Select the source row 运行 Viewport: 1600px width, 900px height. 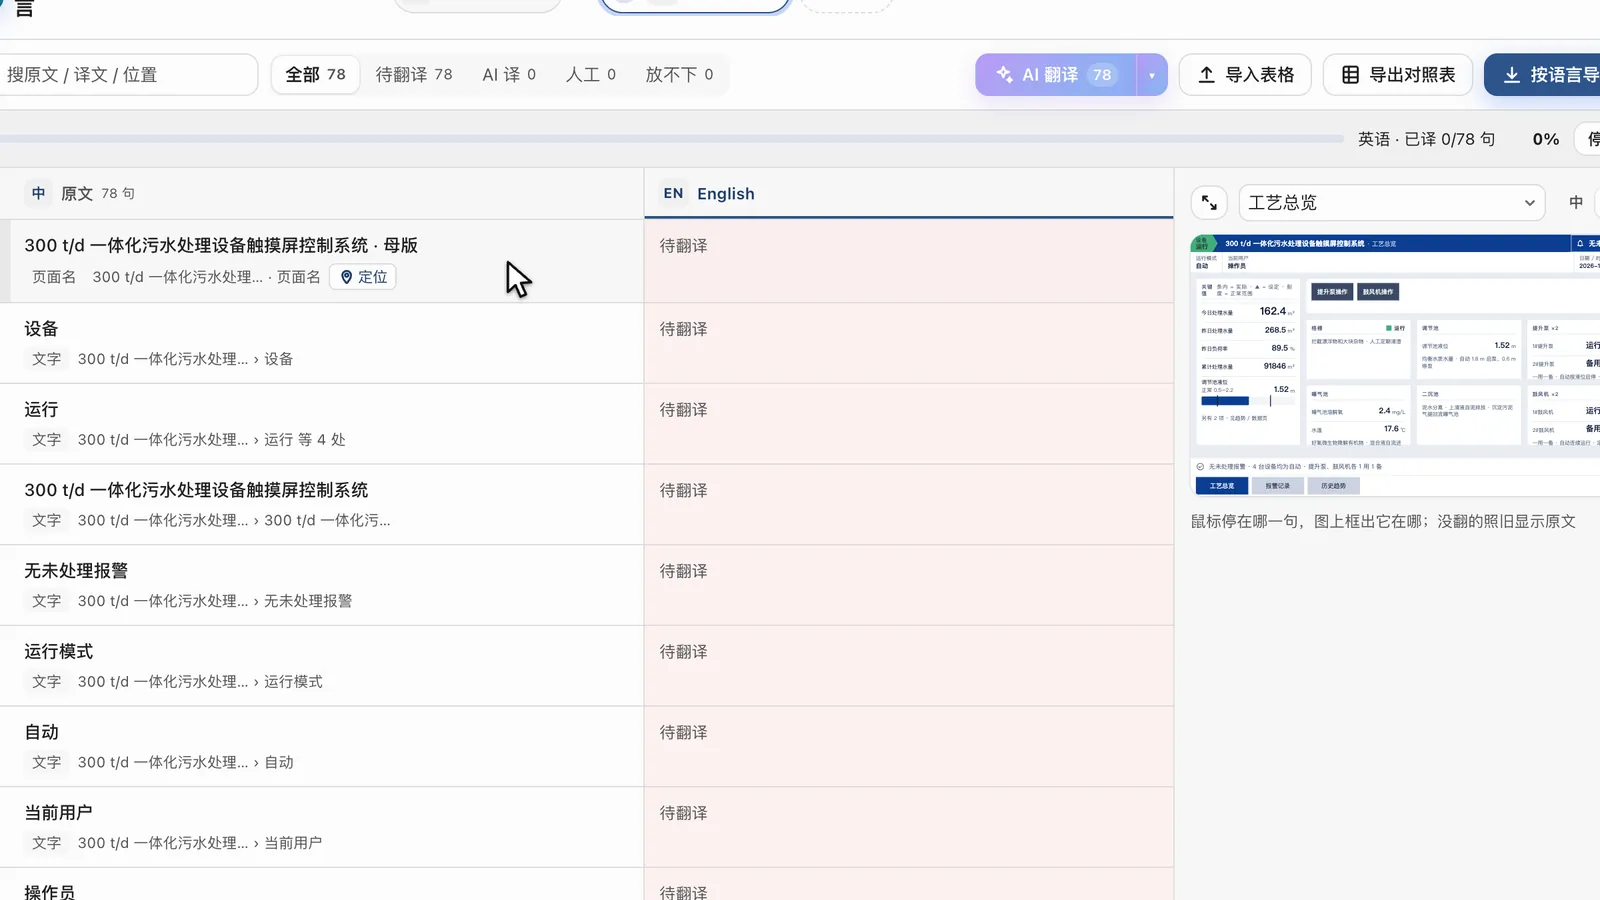pos(322,424)
